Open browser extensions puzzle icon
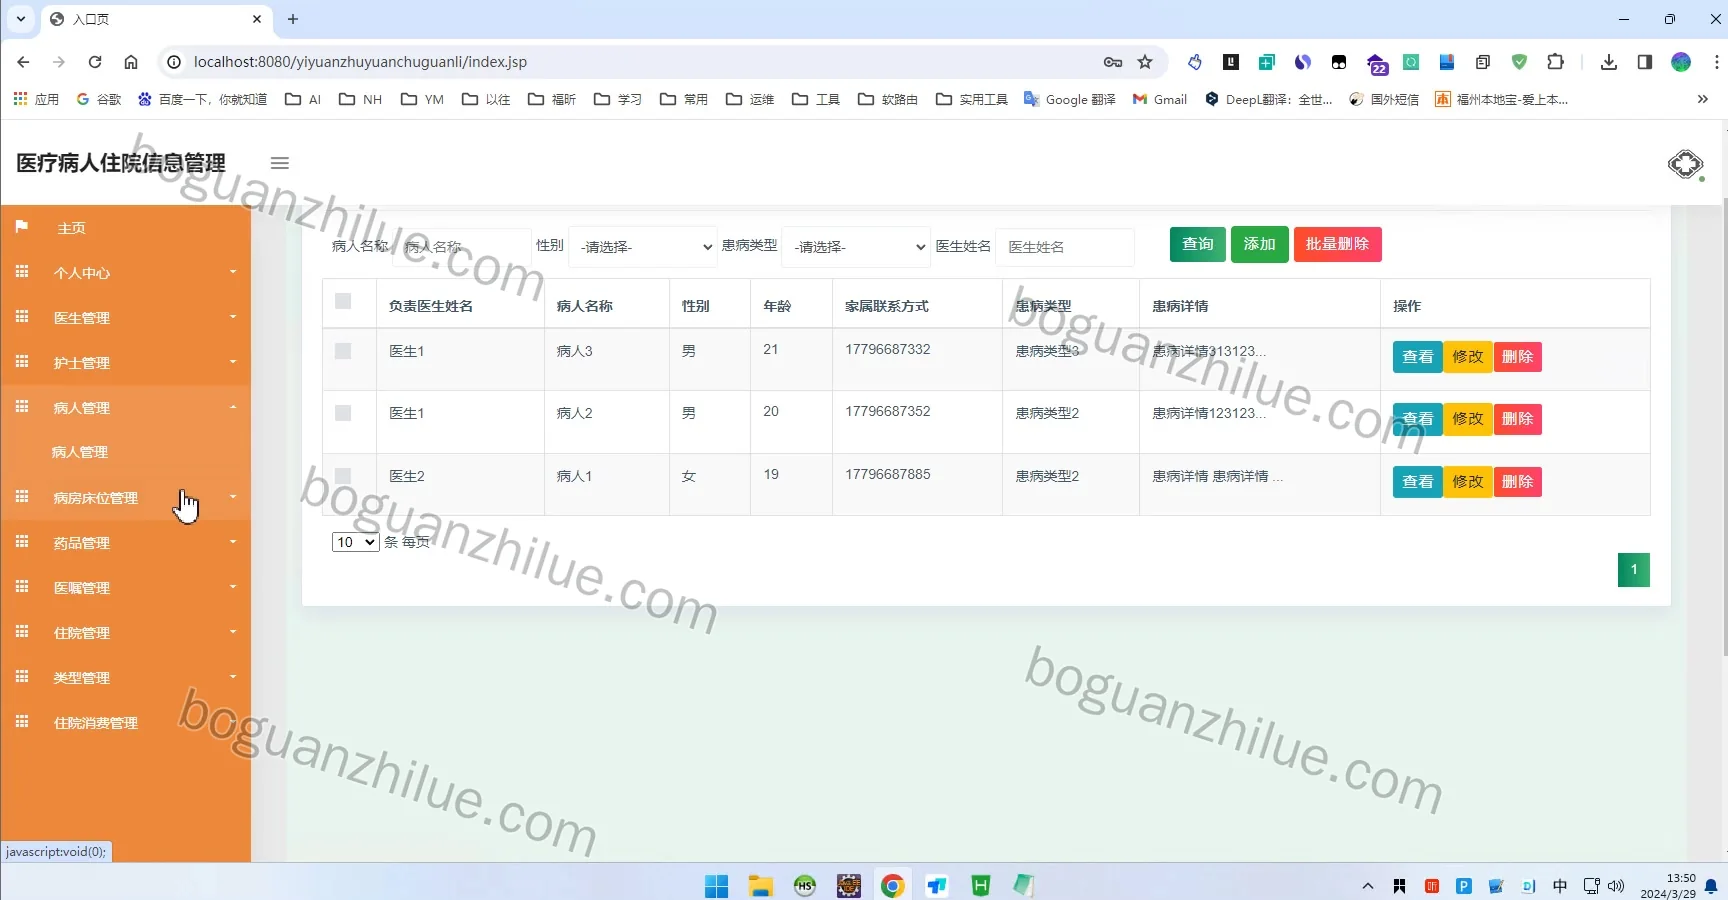The height and width of the screenshot is (900, 1728). 1555,62
